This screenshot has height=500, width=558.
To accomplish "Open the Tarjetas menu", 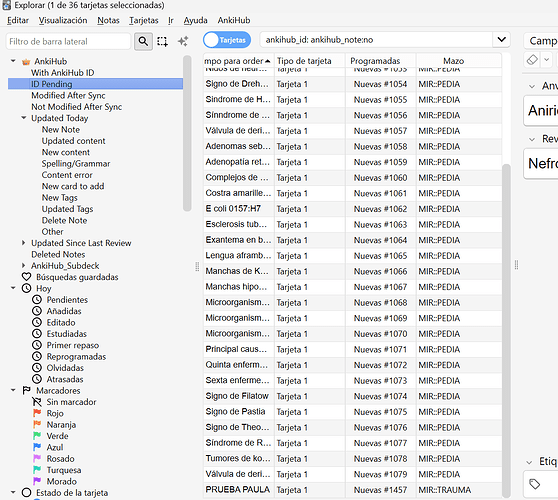I will click(x=144, y=20).
